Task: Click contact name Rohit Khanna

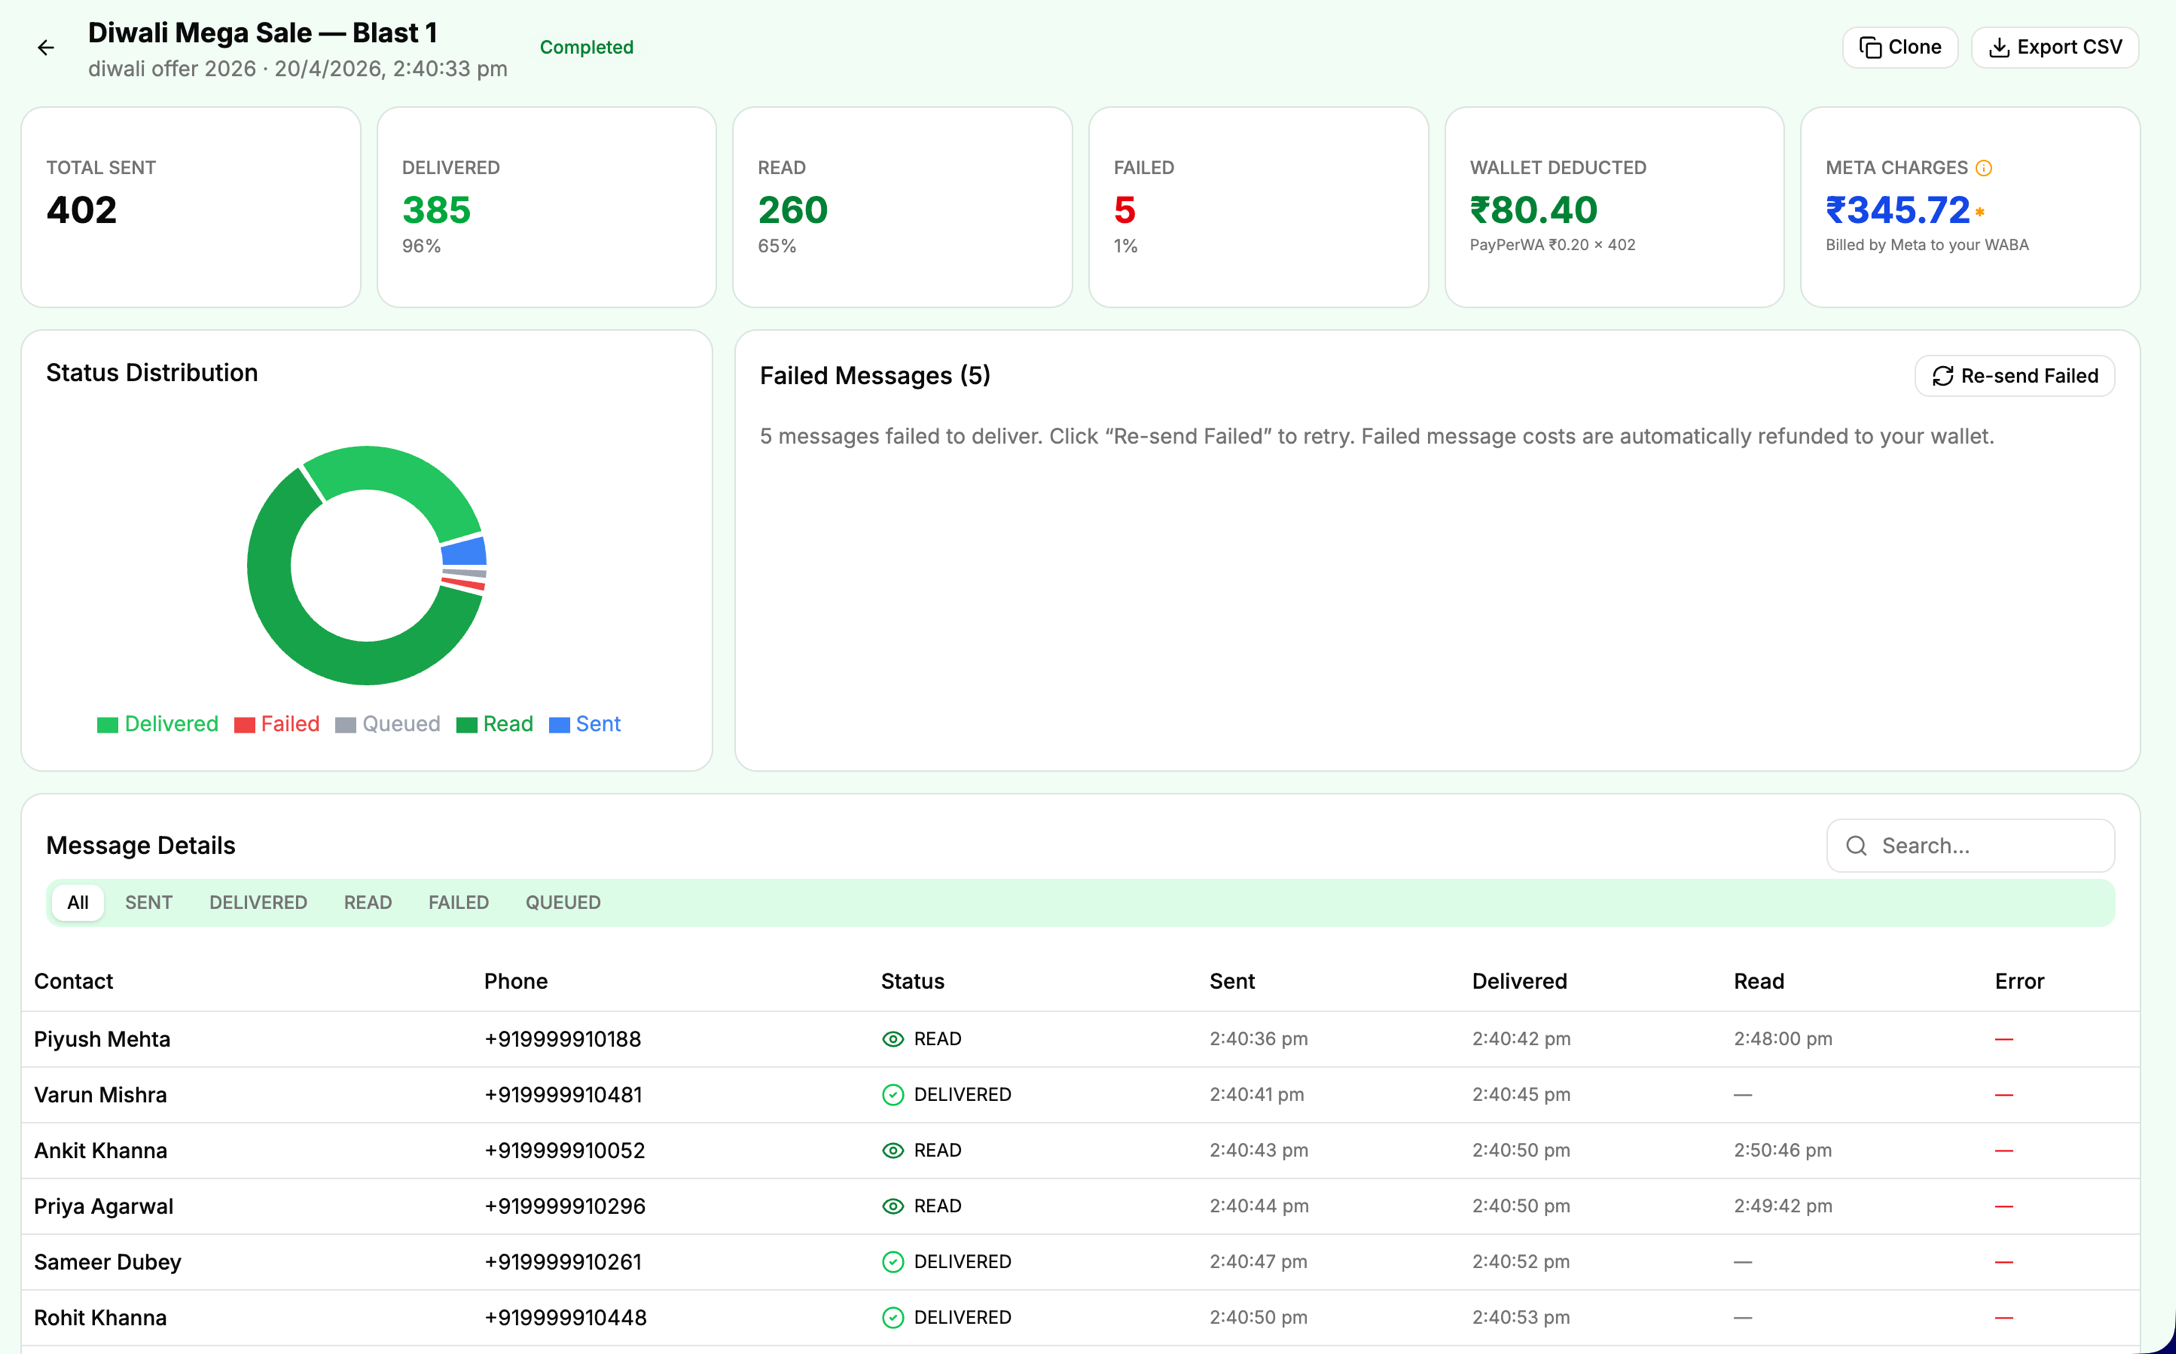Action: (x=100, y=1318)
